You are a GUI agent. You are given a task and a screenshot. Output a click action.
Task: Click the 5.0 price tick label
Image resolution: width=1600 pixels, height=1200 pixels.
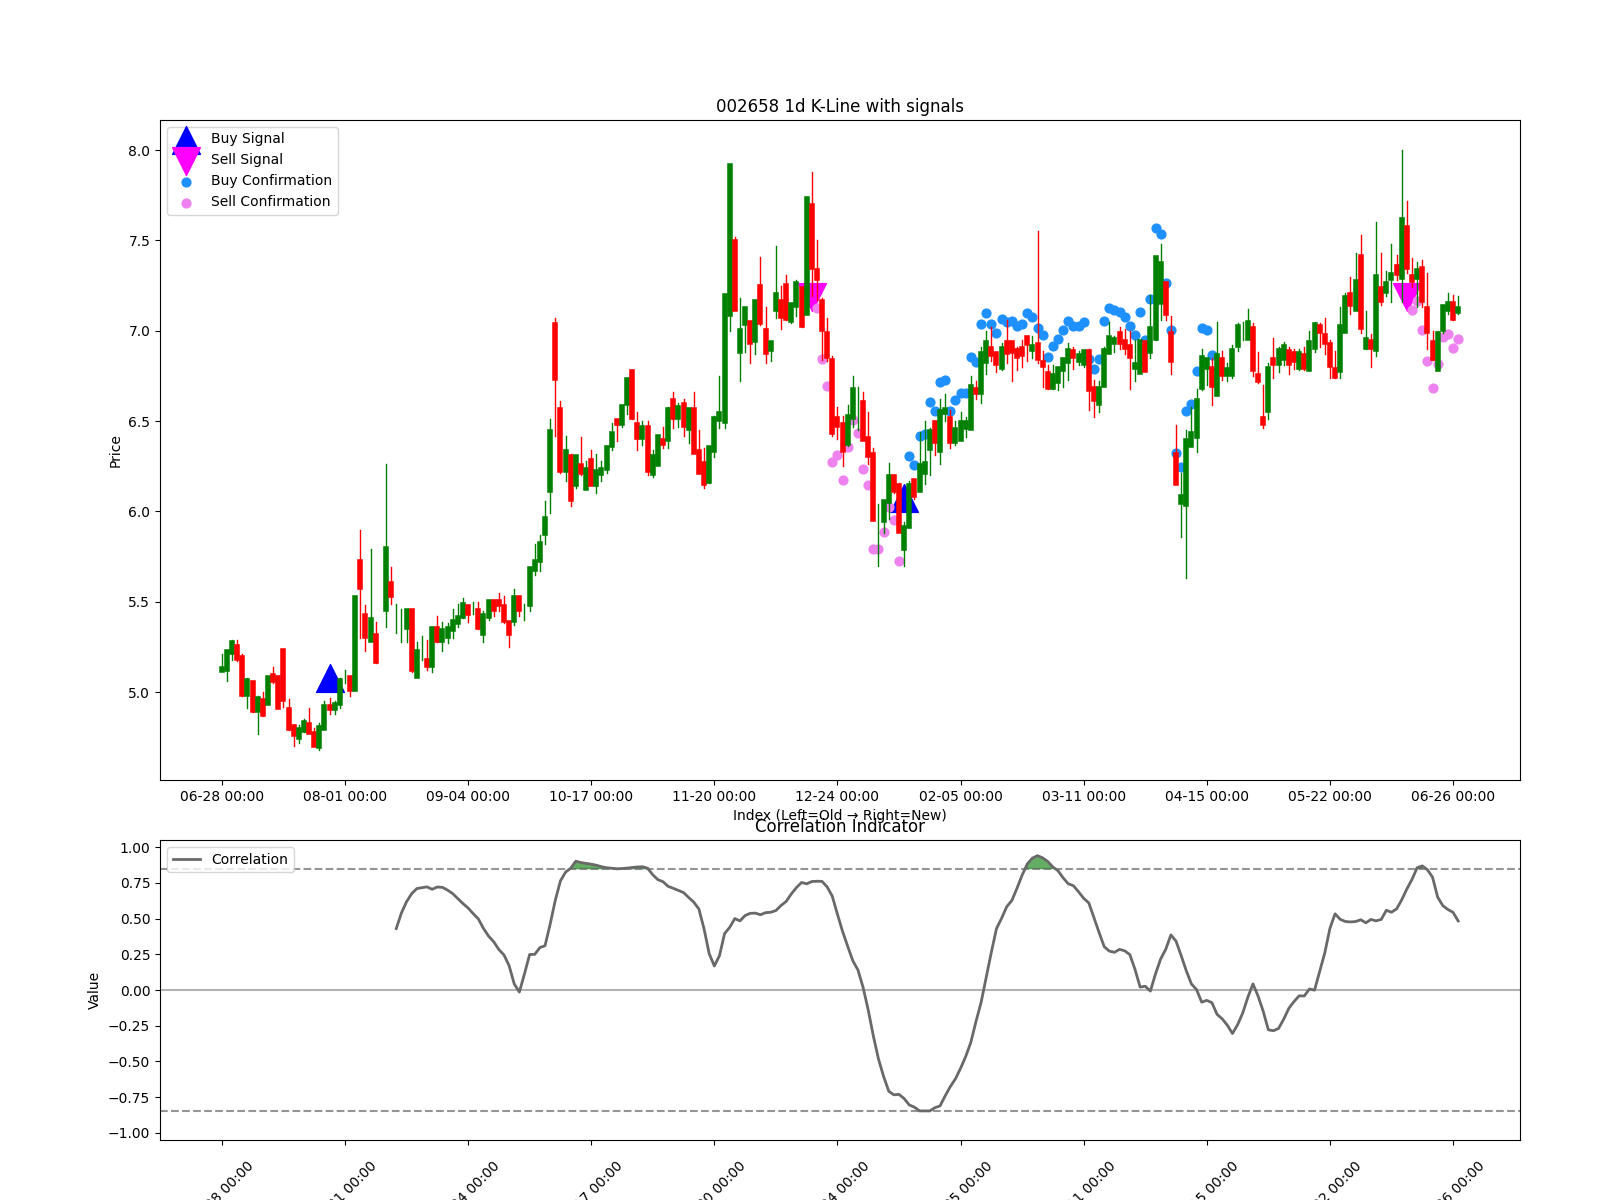(138, 692)
